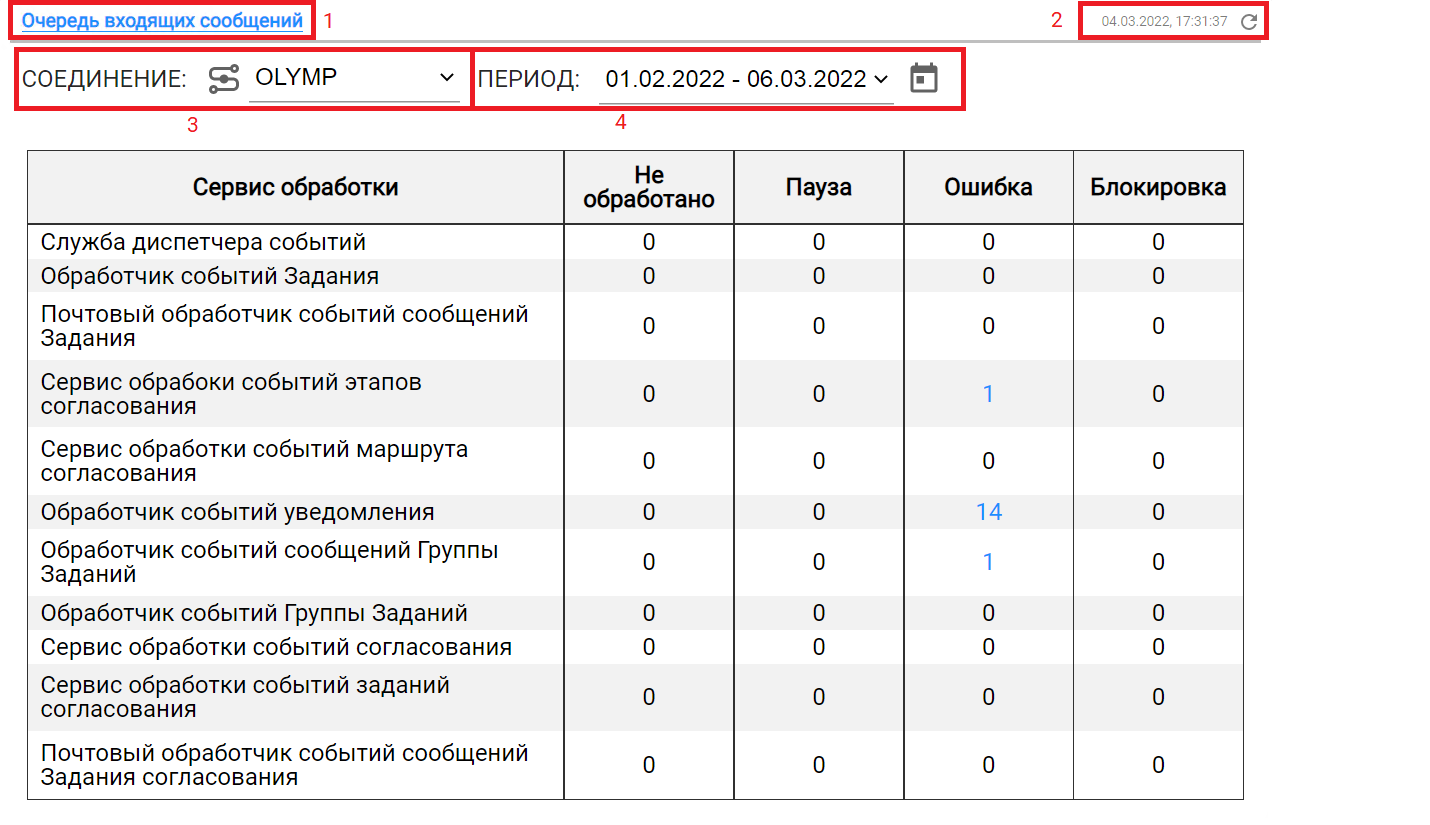This screenshot has width=1430, height=825.
Task: Open the period range dropdown 01.02.2022 - 06.03.2022
Action: click(x=746, y=79)
